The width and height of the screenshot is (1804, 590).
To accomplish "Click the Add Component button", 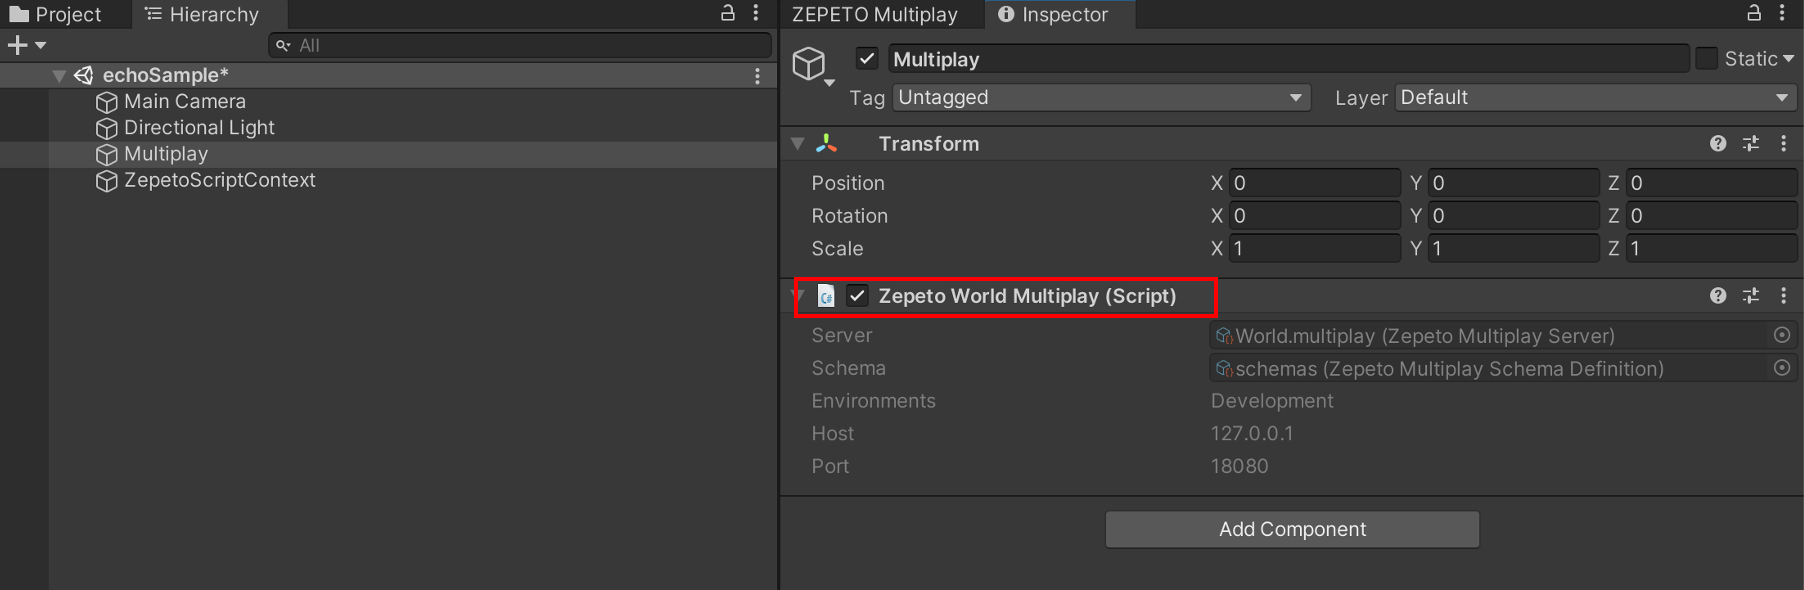I will click(x=1291, y=529).
